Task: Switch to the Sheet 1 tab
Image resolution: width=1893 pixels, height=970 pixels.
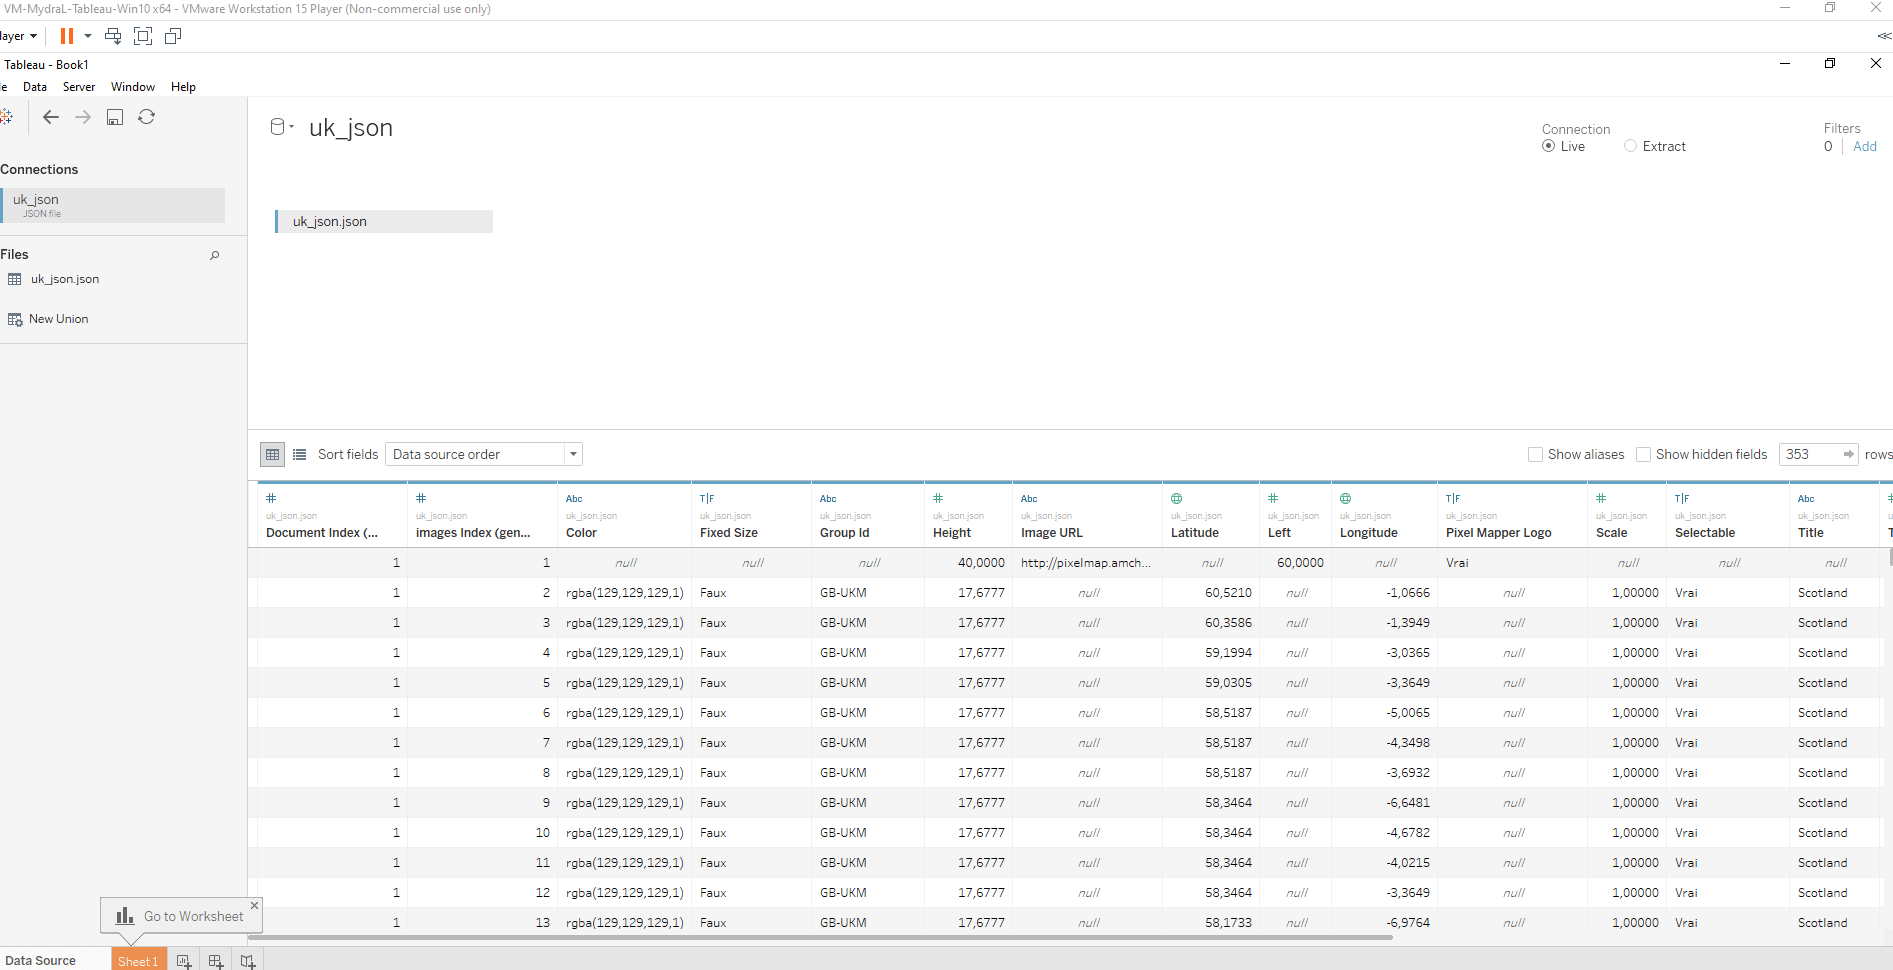Action: tap(138, 961)
